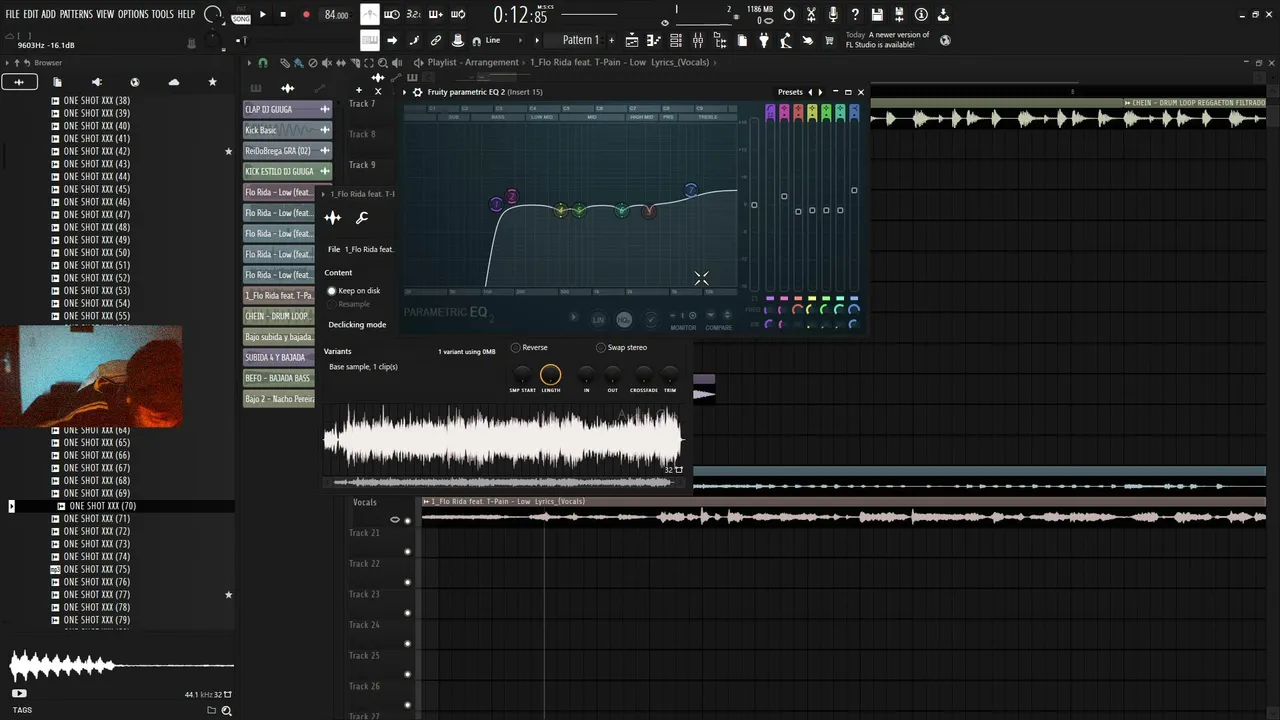Open the Playlist - Arrangement breadcrumb menu
1280x720 pixels.
pos(472,62)
